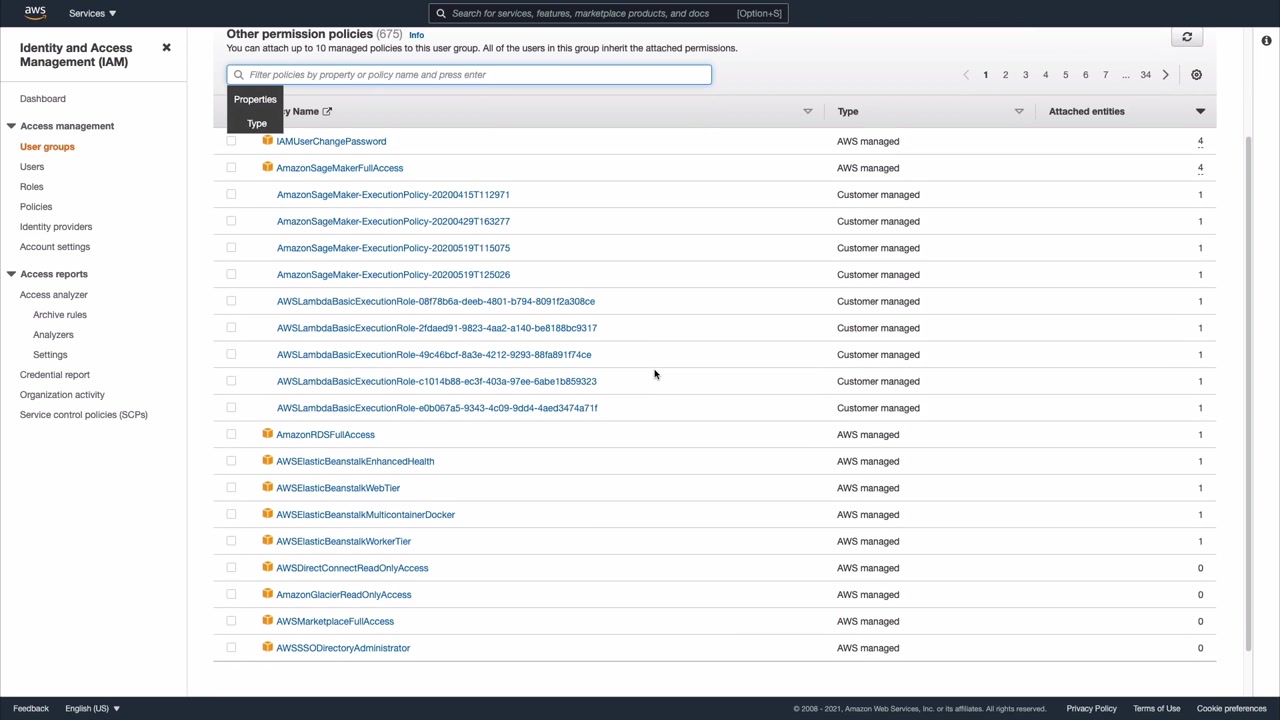Close the IAM sidebar panel

(167, 48)
